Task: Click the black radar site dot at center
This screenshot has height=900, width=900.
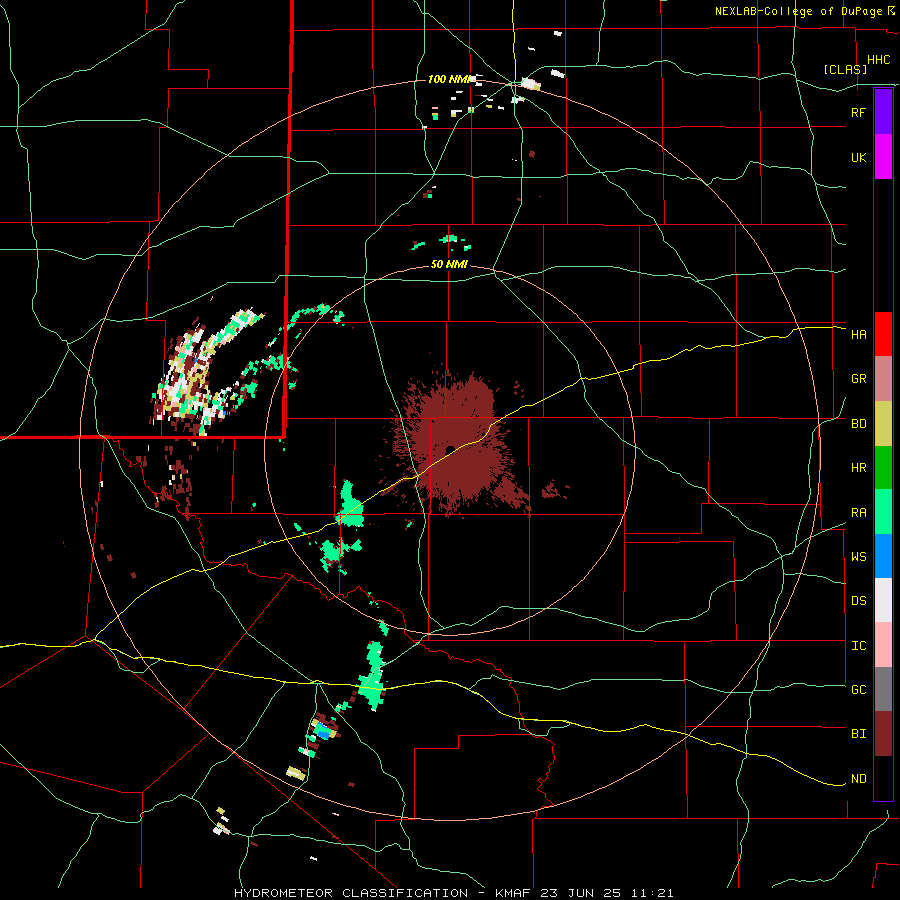Action: (x=450, y=449)
